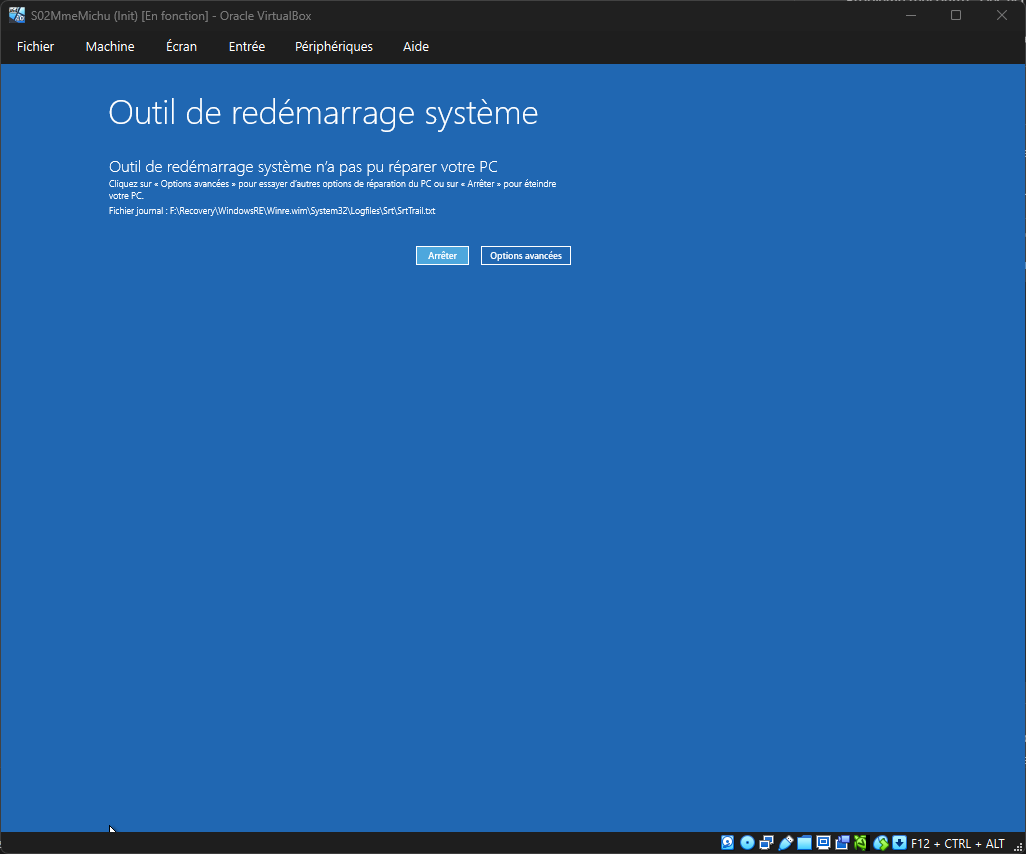This screenshot has width=1026, height=854.
Task: Open the Aide menu
Action: point(416,47)
